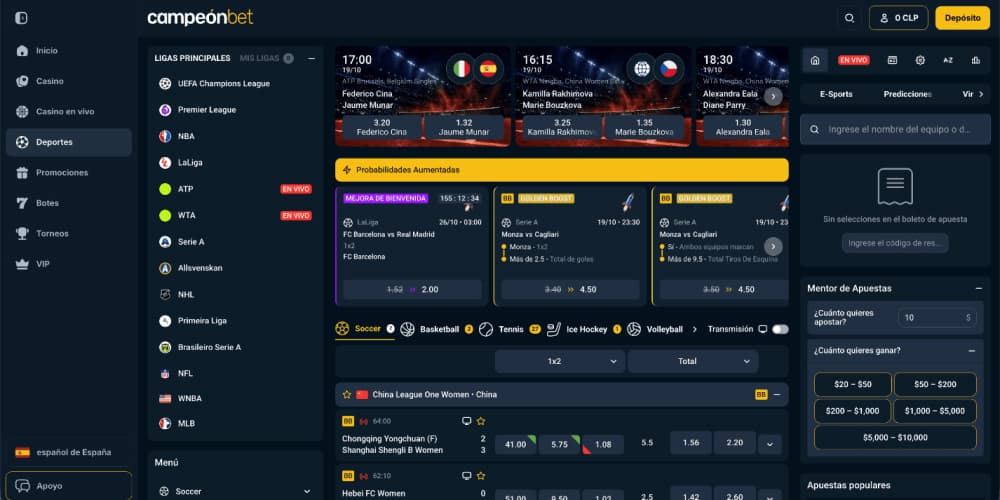Open the A-Z sports list icon
The width and height of the screenshot is (1000, 500).
click(x=948, y=60)
